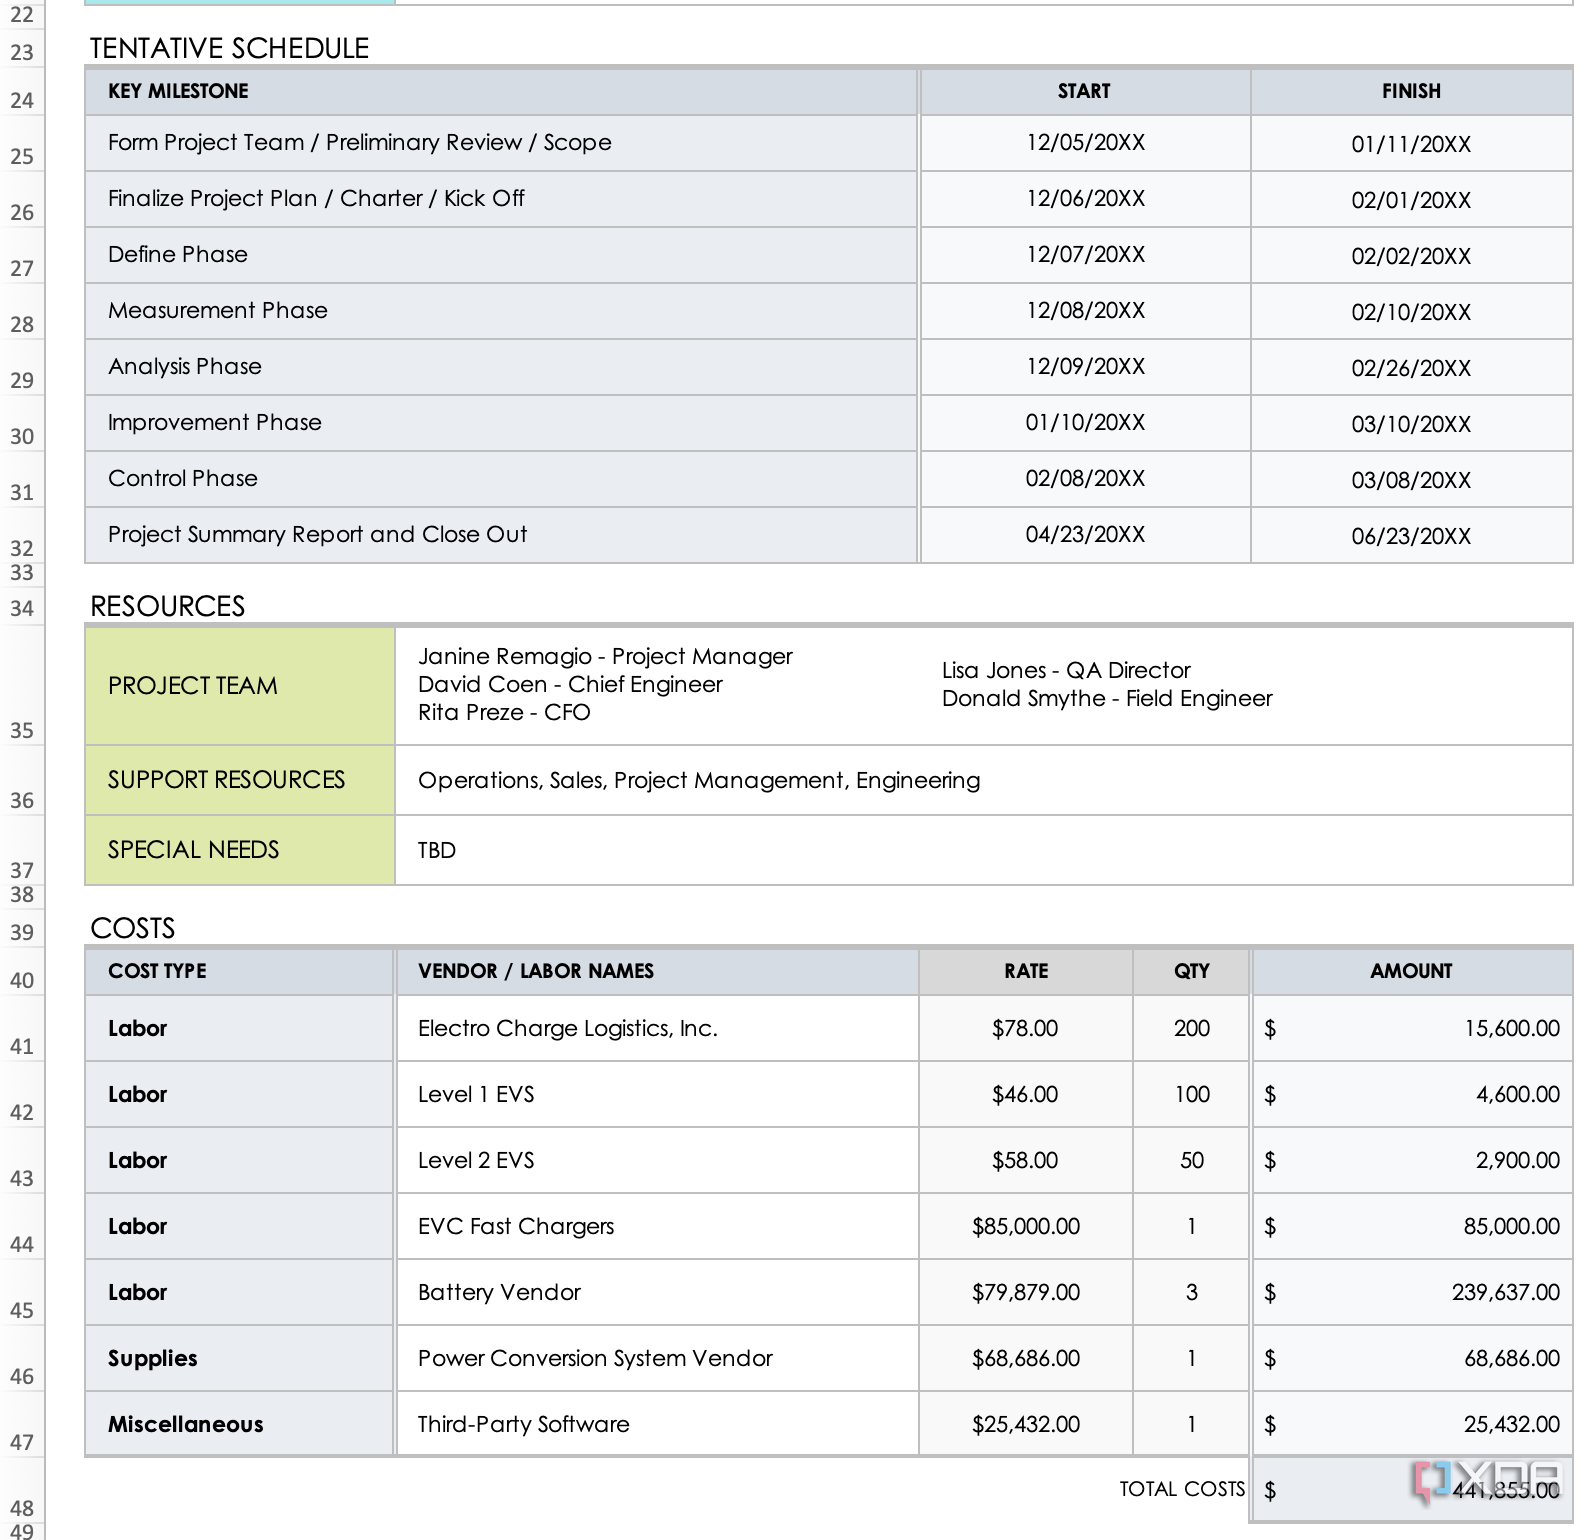Click the KEY MILESTONE header cell
1596x1540 pixels.
(x=501, y=91)
